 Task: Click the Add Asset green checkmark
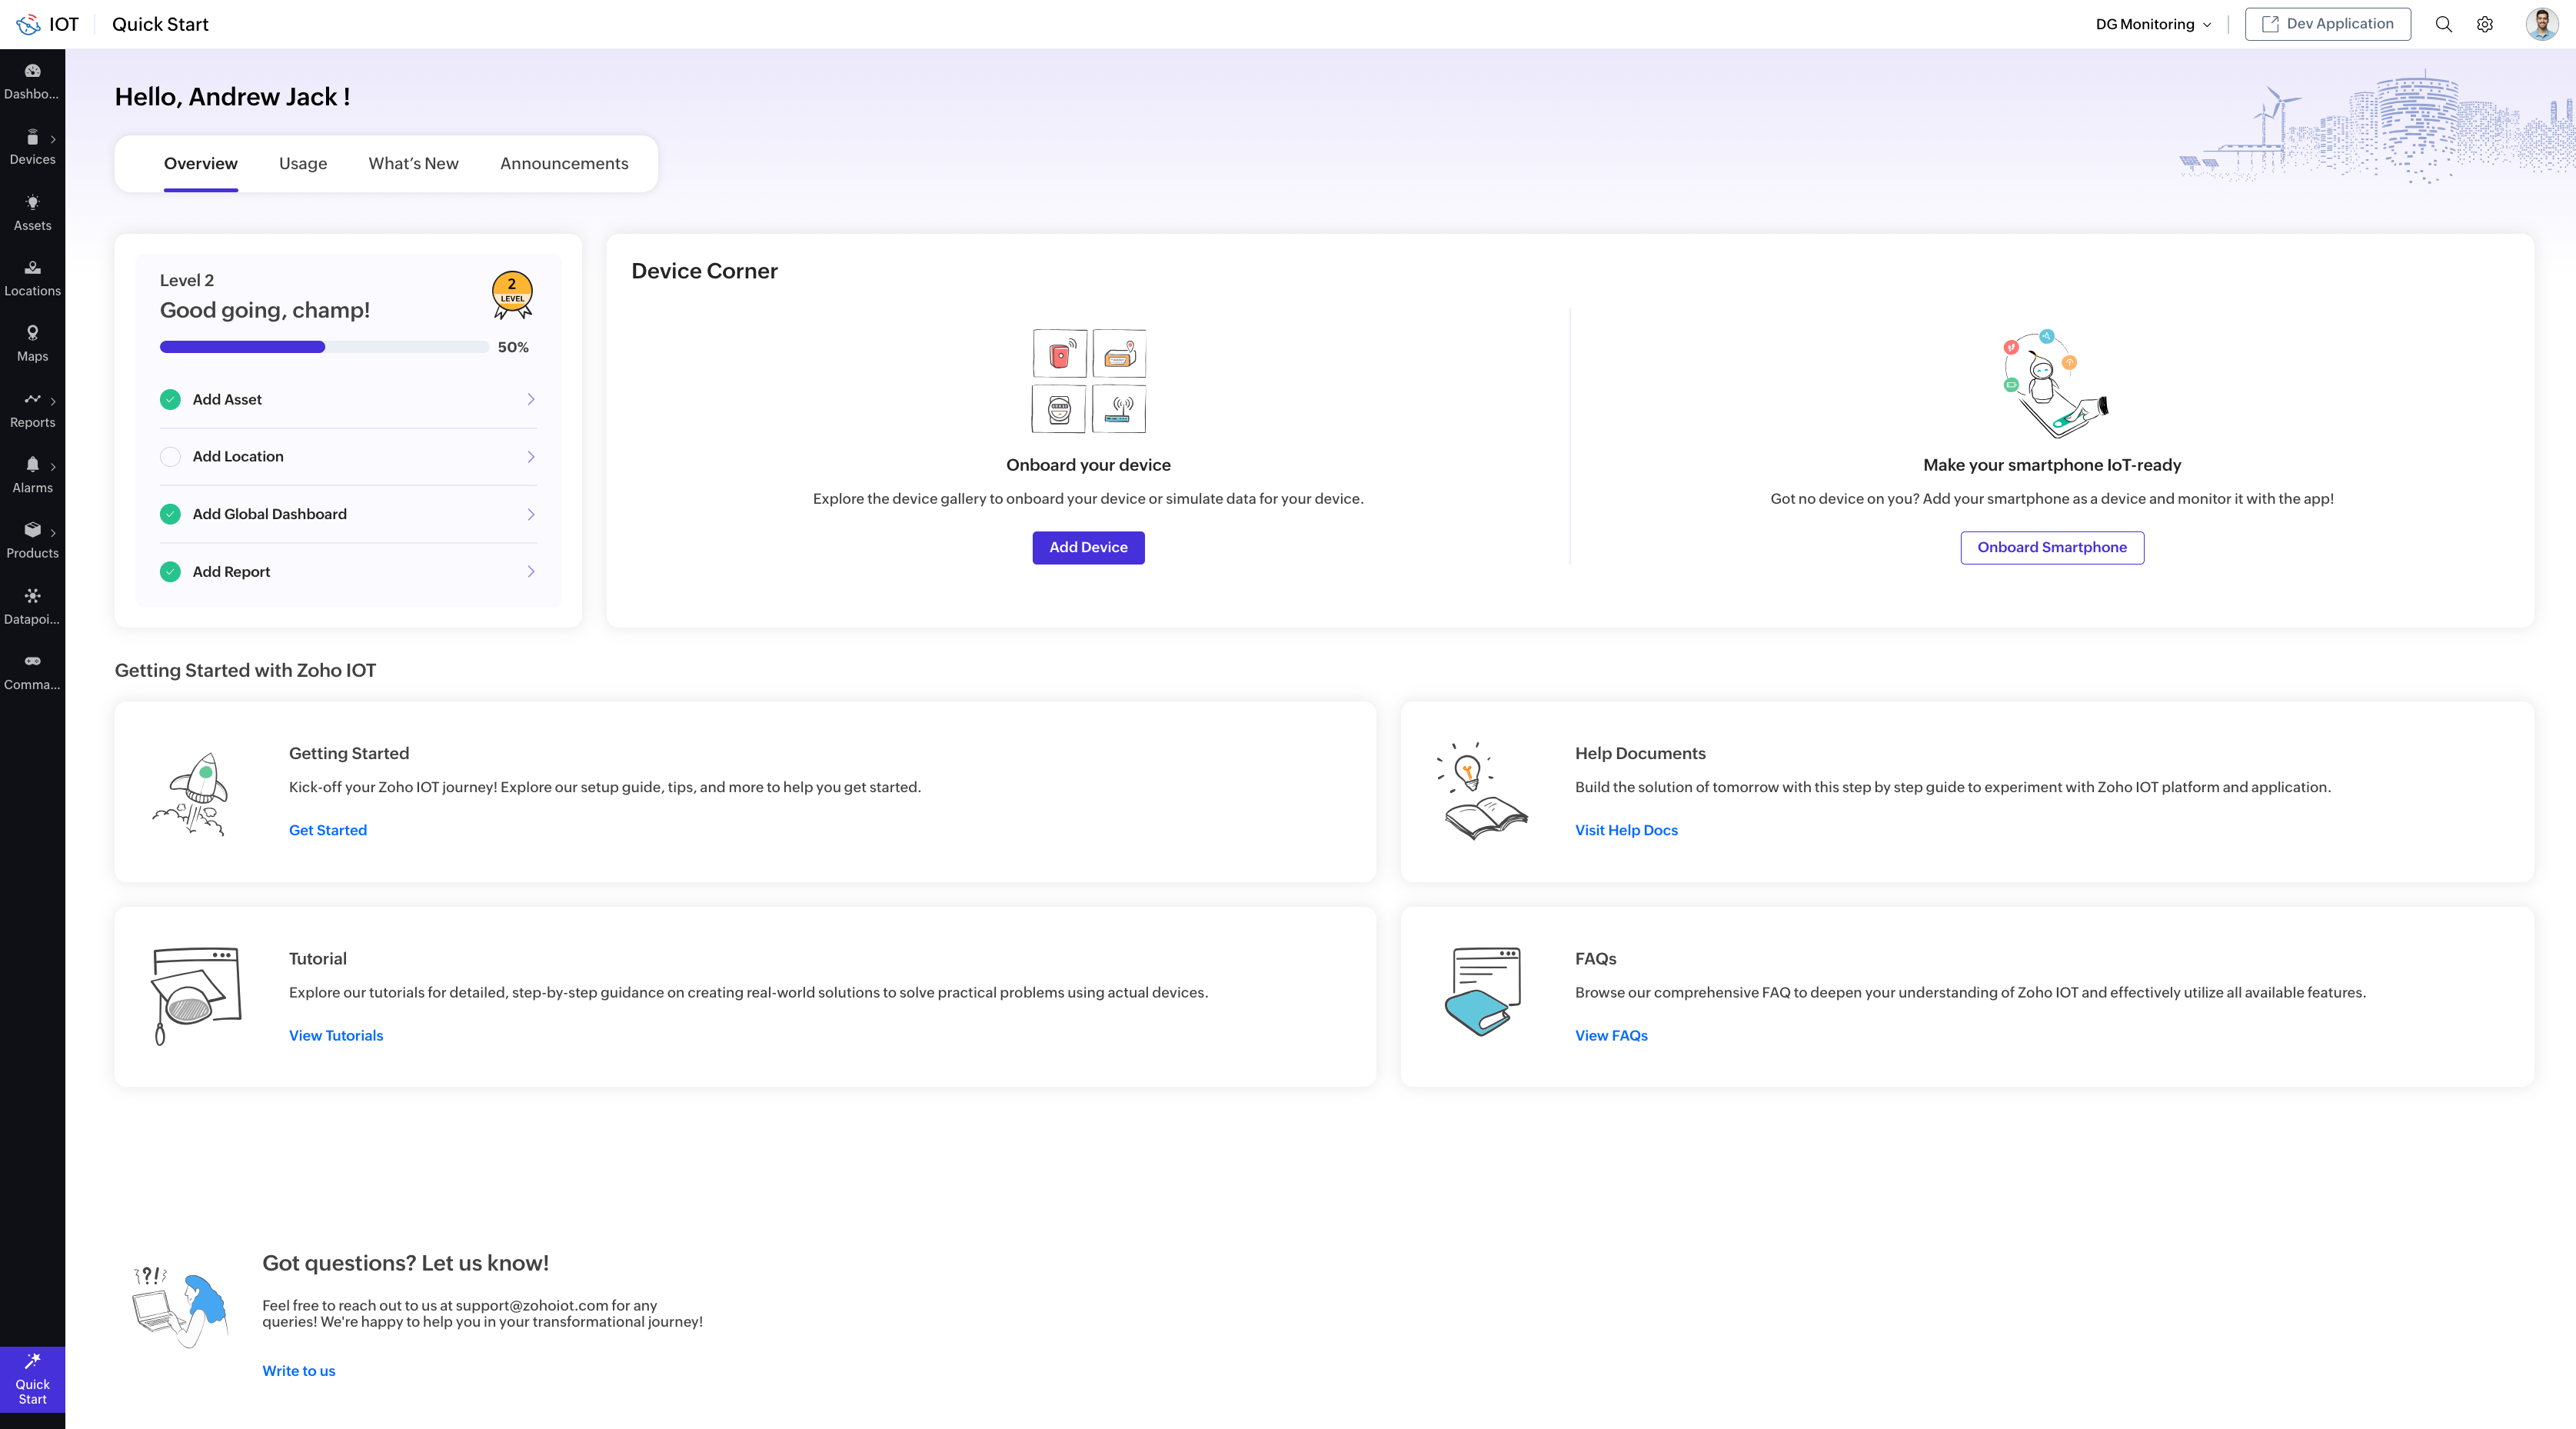170,399
